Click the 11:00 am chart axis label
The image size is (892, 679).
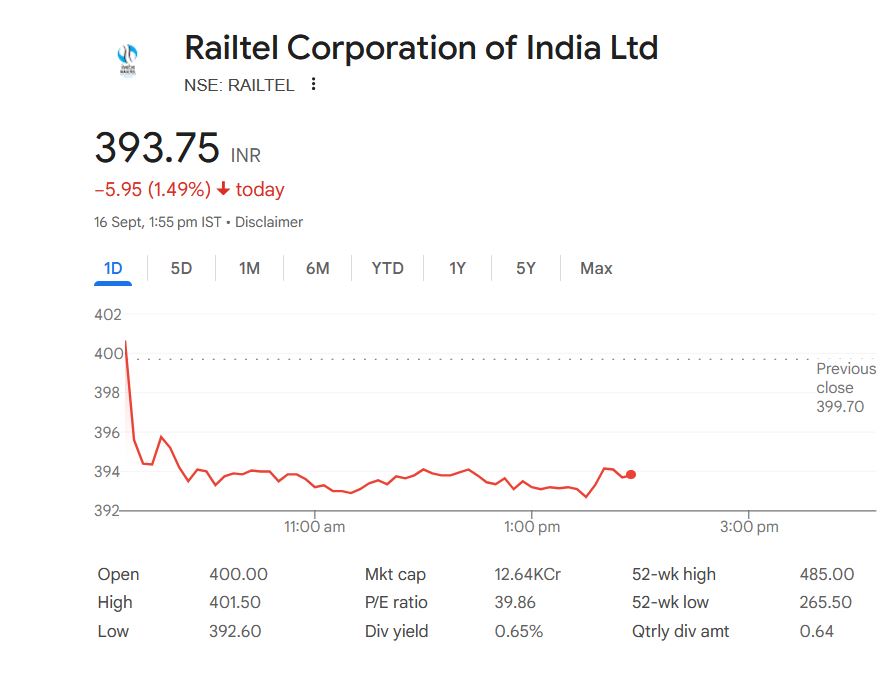(315, 527)
